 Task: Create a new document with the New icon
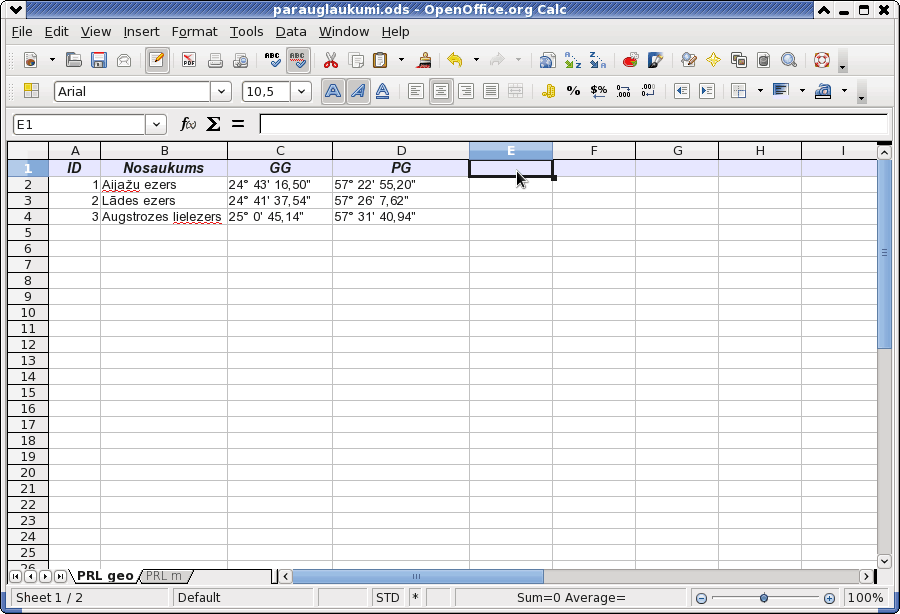pyautogui.click(x=30, y=60)
